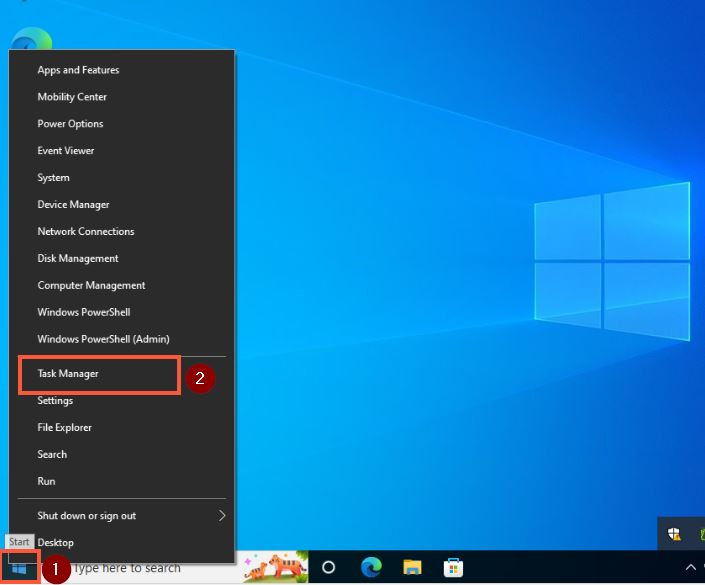
Task: Launch Microsoft Edge from the taskbar
Action: 371,567
